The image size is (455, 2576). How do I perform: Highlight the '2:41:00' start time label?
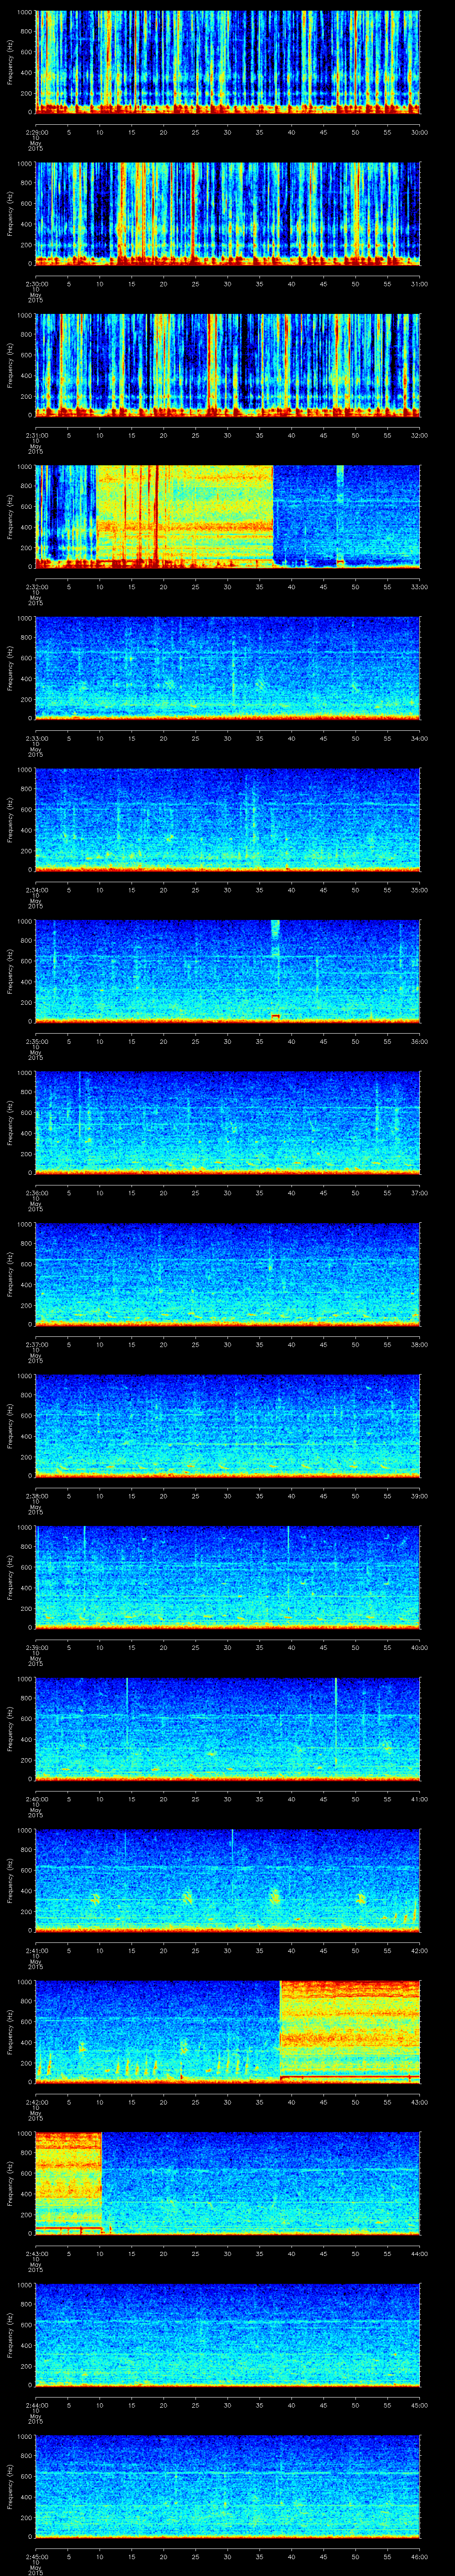point(36,1950)
